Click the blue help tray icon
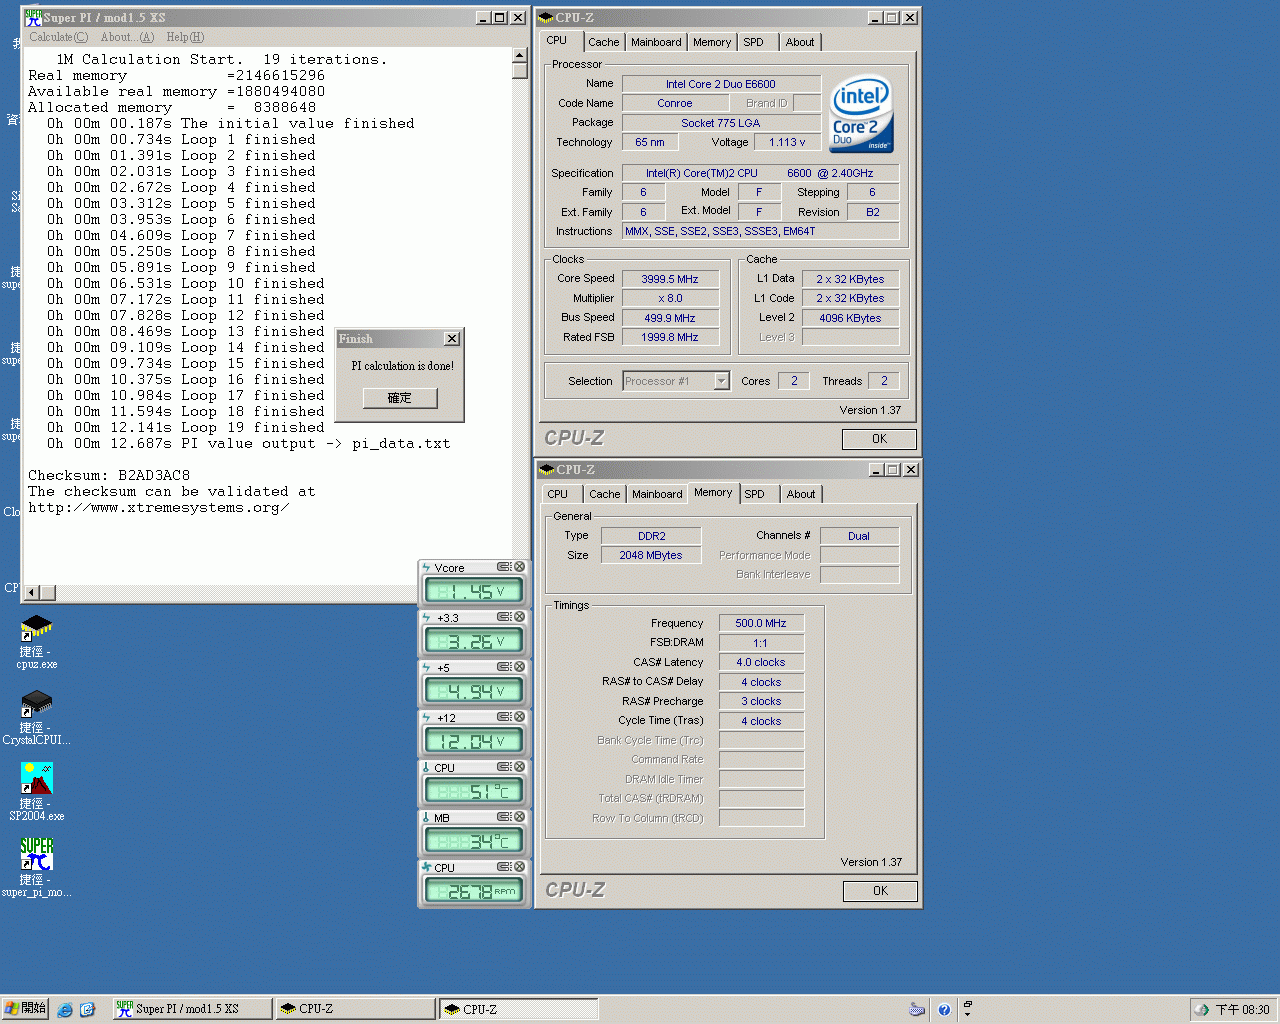Screen dimensions: 1280x1024 pos(944,1009)
